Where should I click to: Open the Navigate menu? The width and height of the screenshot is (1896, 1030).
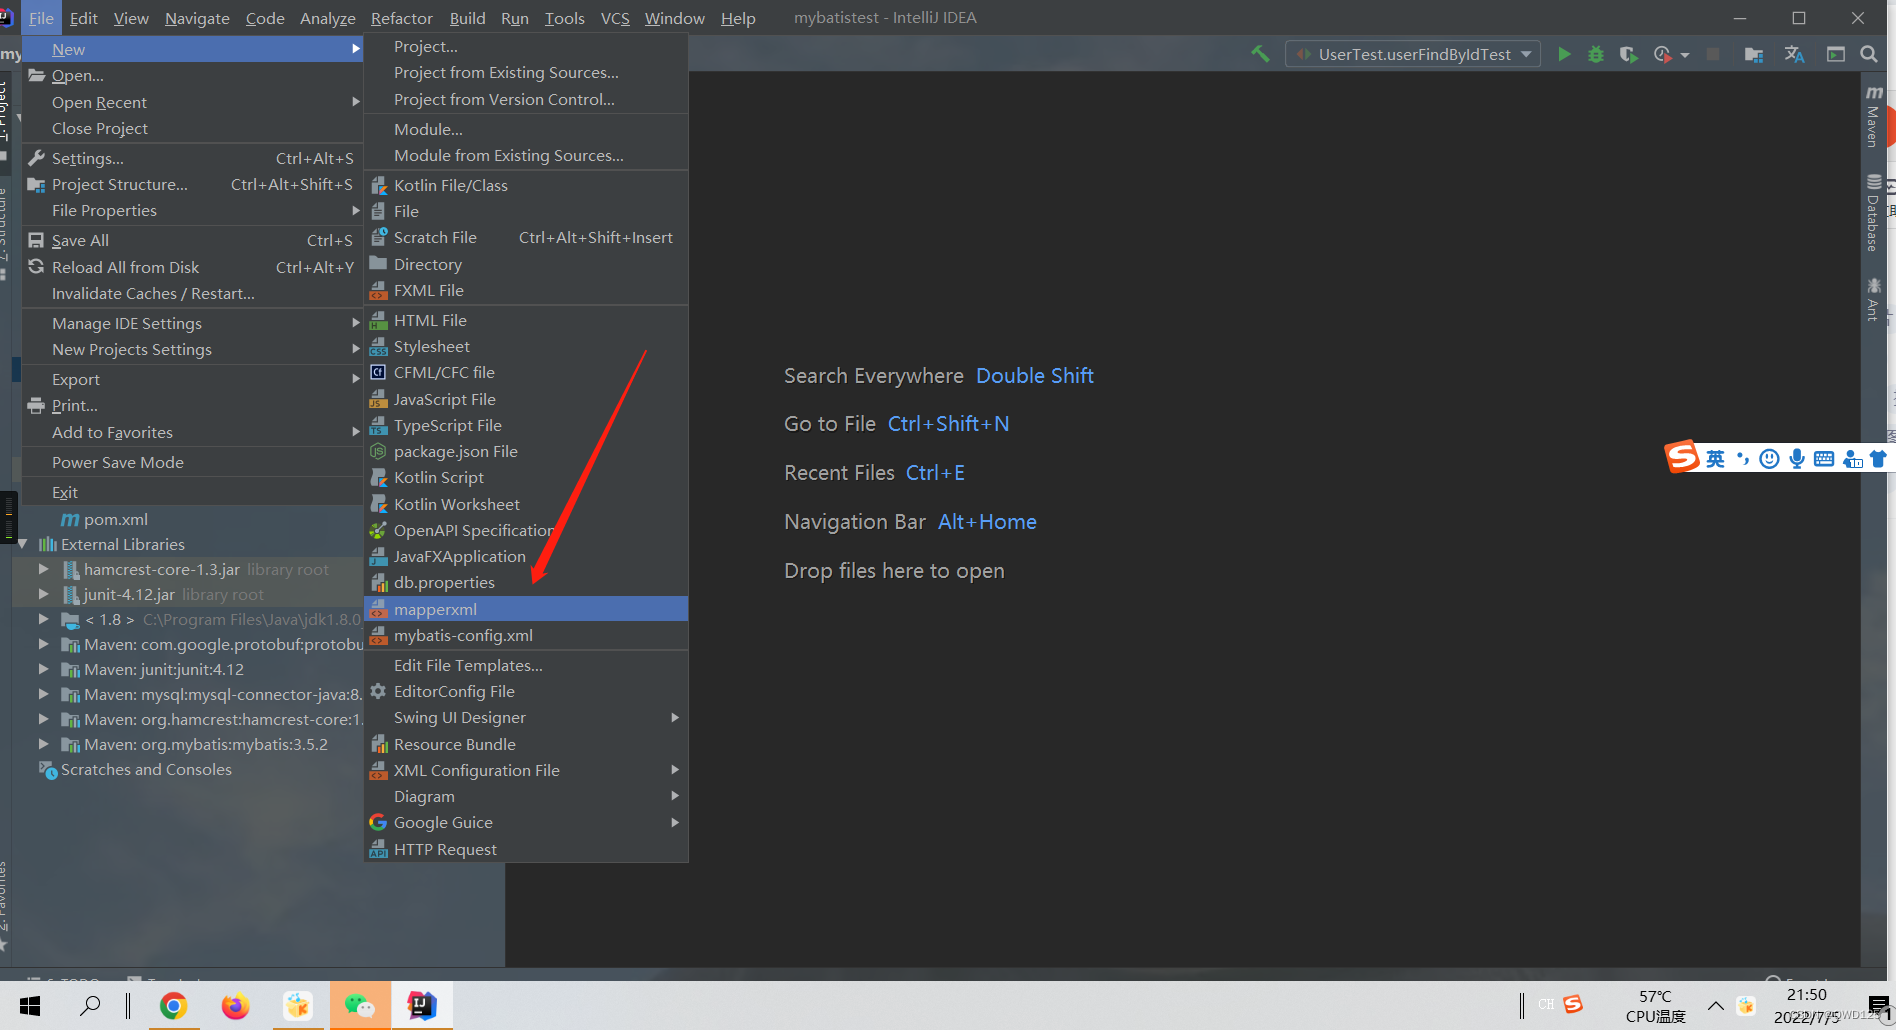(197, 18)
